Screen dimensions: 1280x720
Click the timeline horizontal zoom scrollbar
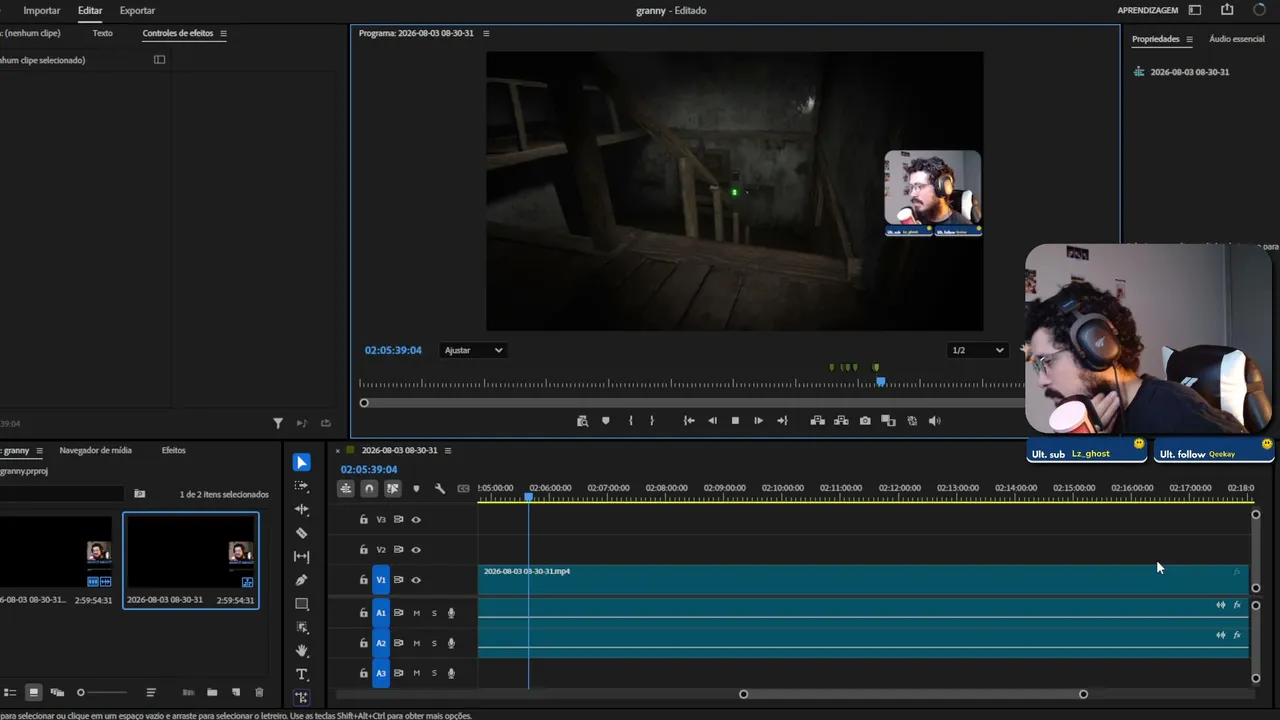(x=913, y=694)
